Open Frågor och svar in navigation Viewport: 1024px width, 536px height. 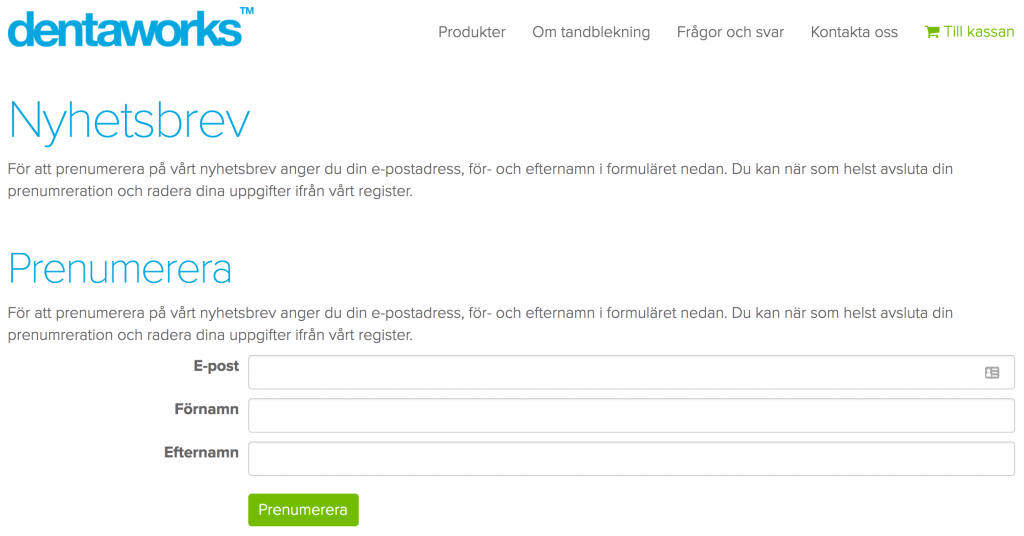(730, 32)
